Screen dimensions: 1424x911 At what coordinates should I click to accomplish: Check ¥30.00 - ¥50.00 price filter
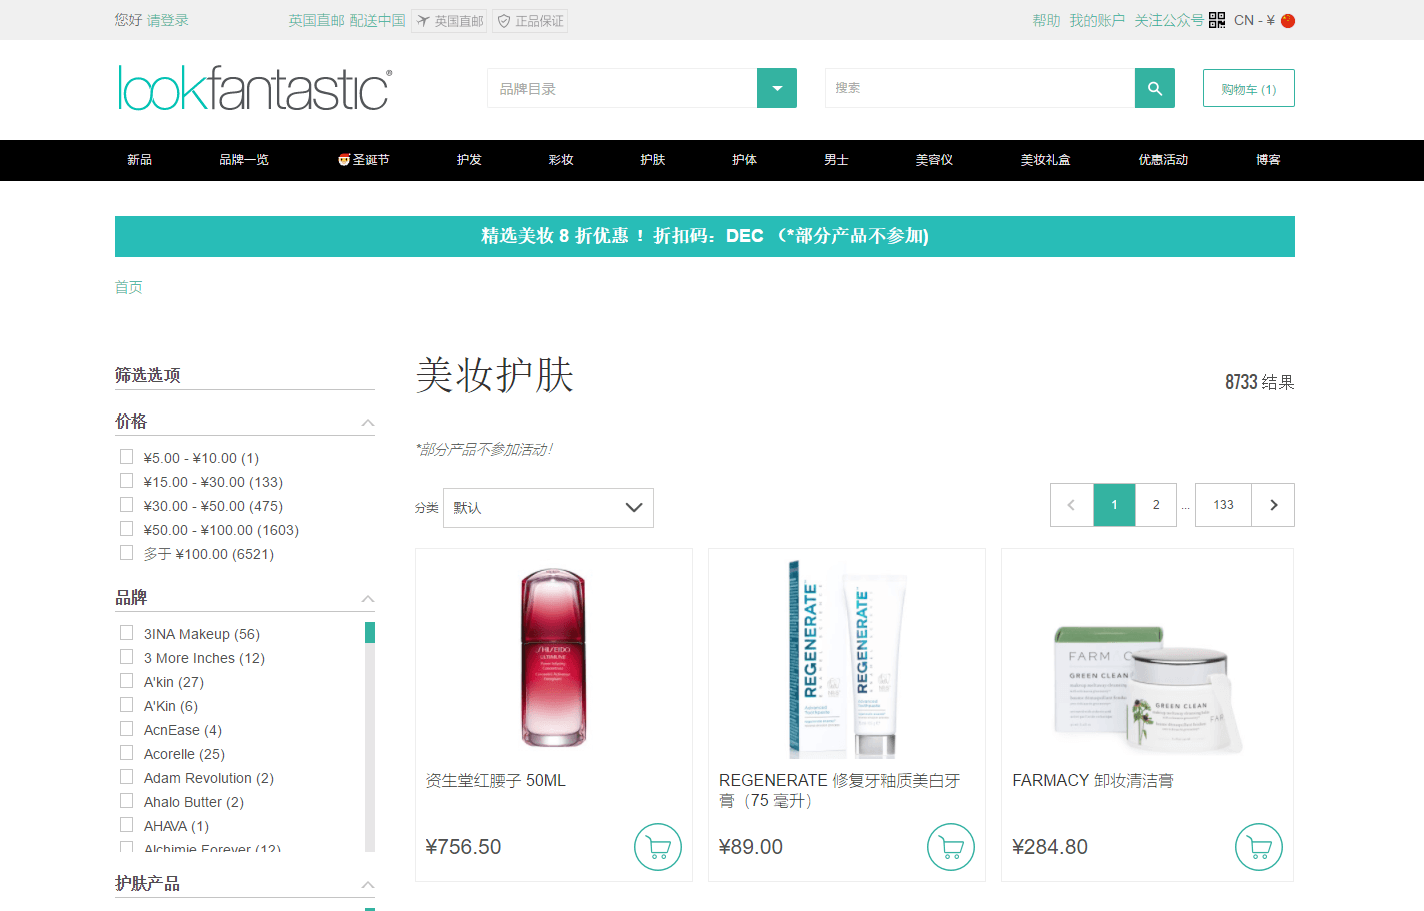126,504
